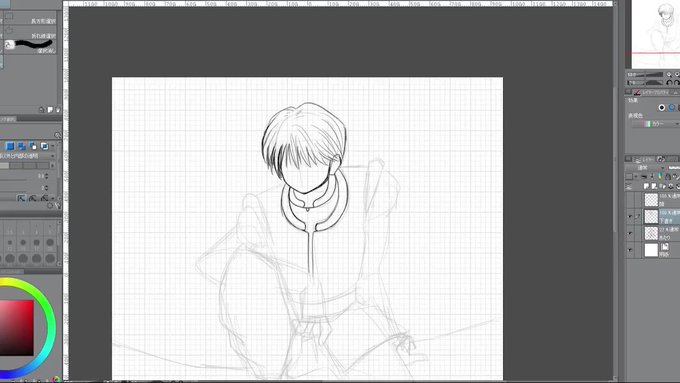Open the tab icon beside the Layer tab
The height and width of the screenshot is (383, 680).
click(660, 159)
